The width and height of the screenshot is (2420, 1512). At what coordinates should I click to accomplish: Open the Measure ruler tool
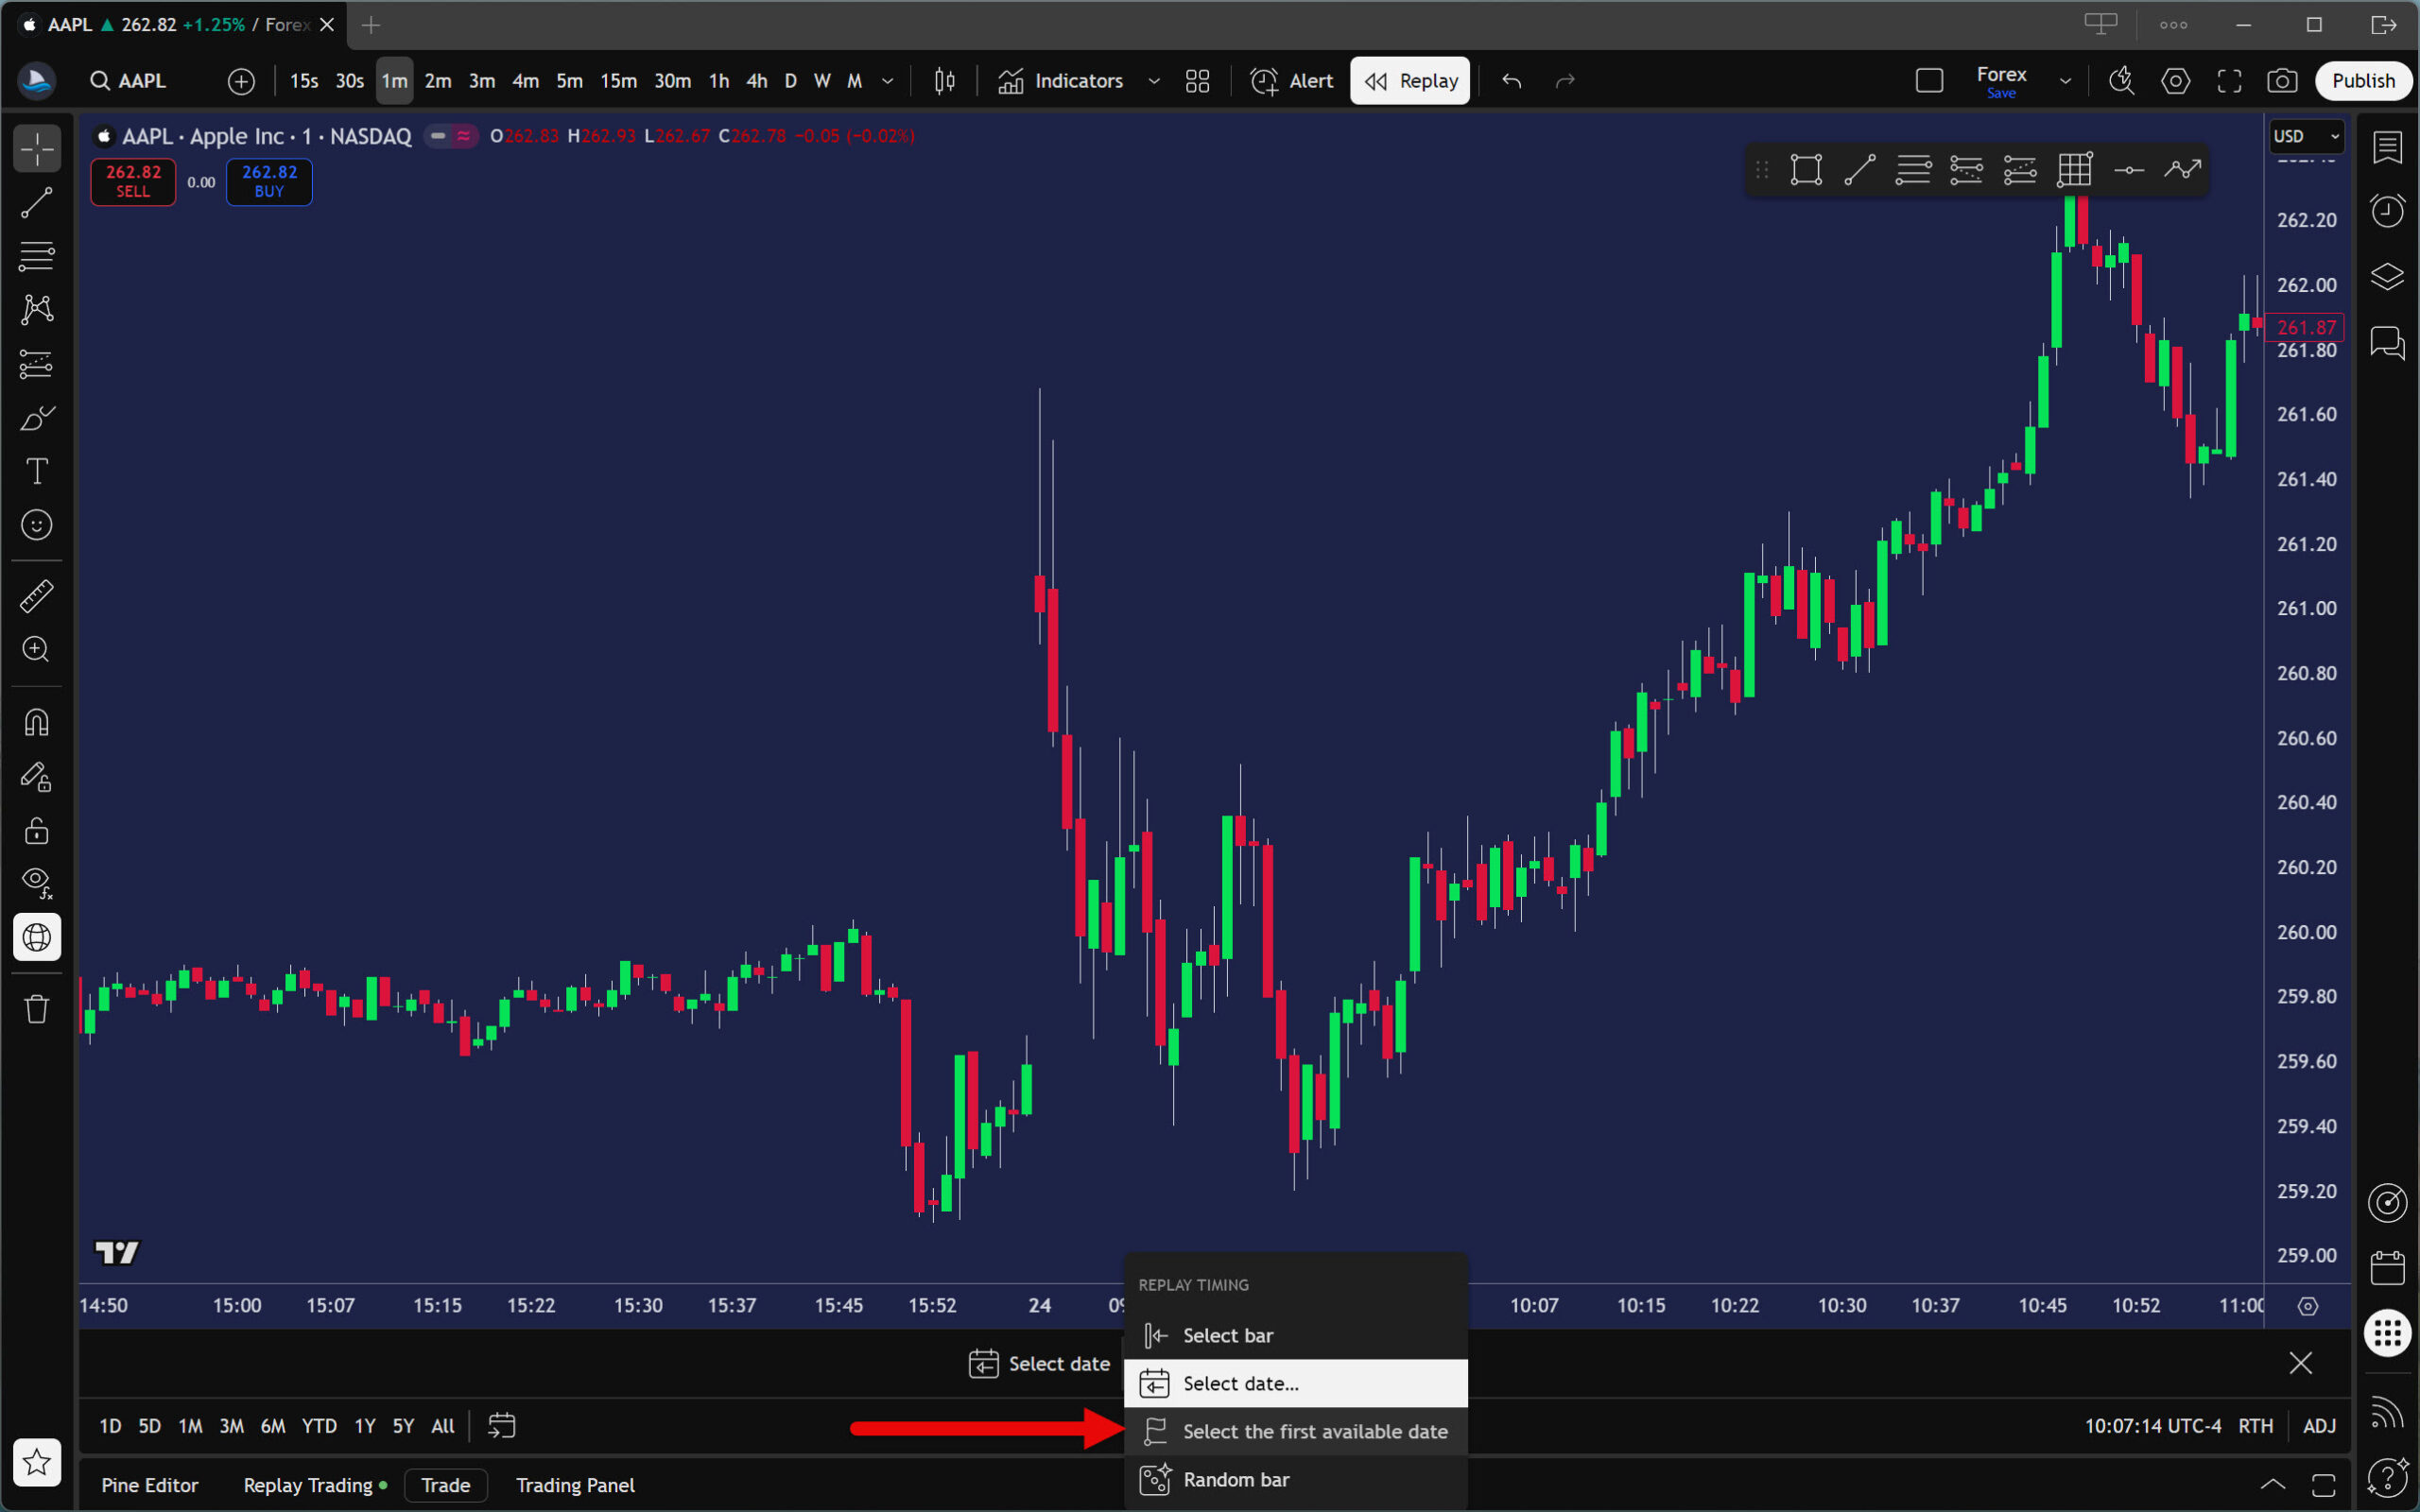[x=37, y=596]
